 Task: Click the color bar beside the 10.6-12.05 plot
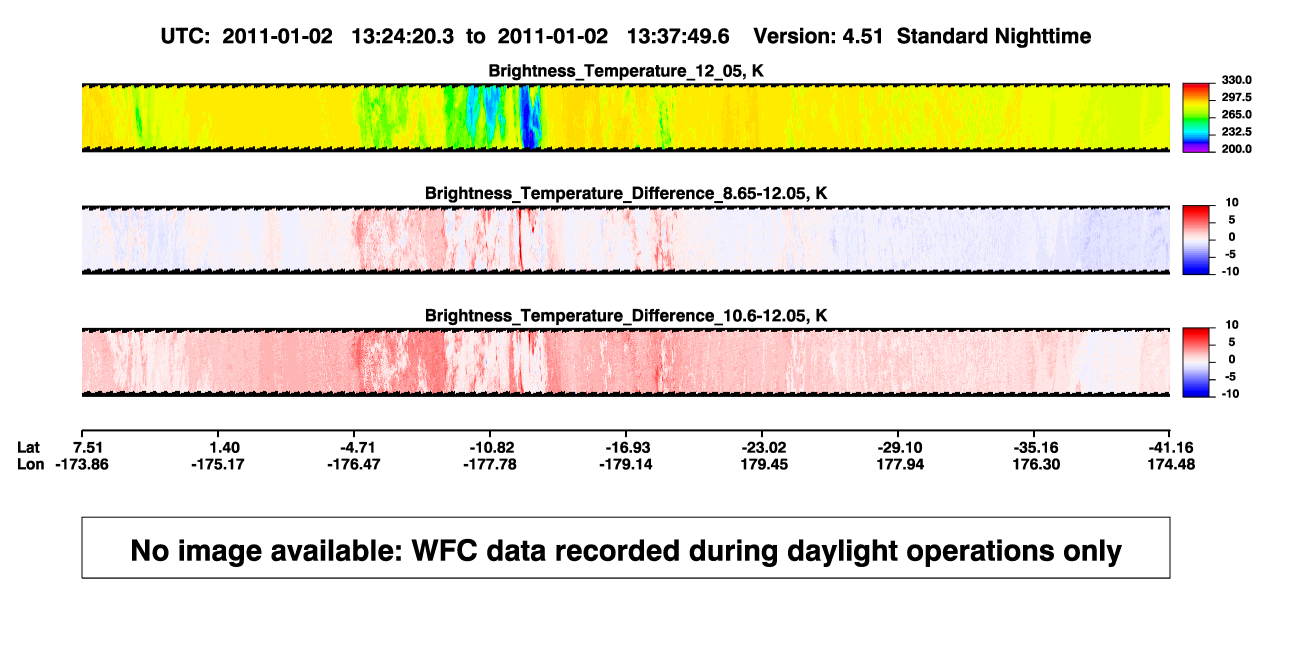coord(1197,361)
